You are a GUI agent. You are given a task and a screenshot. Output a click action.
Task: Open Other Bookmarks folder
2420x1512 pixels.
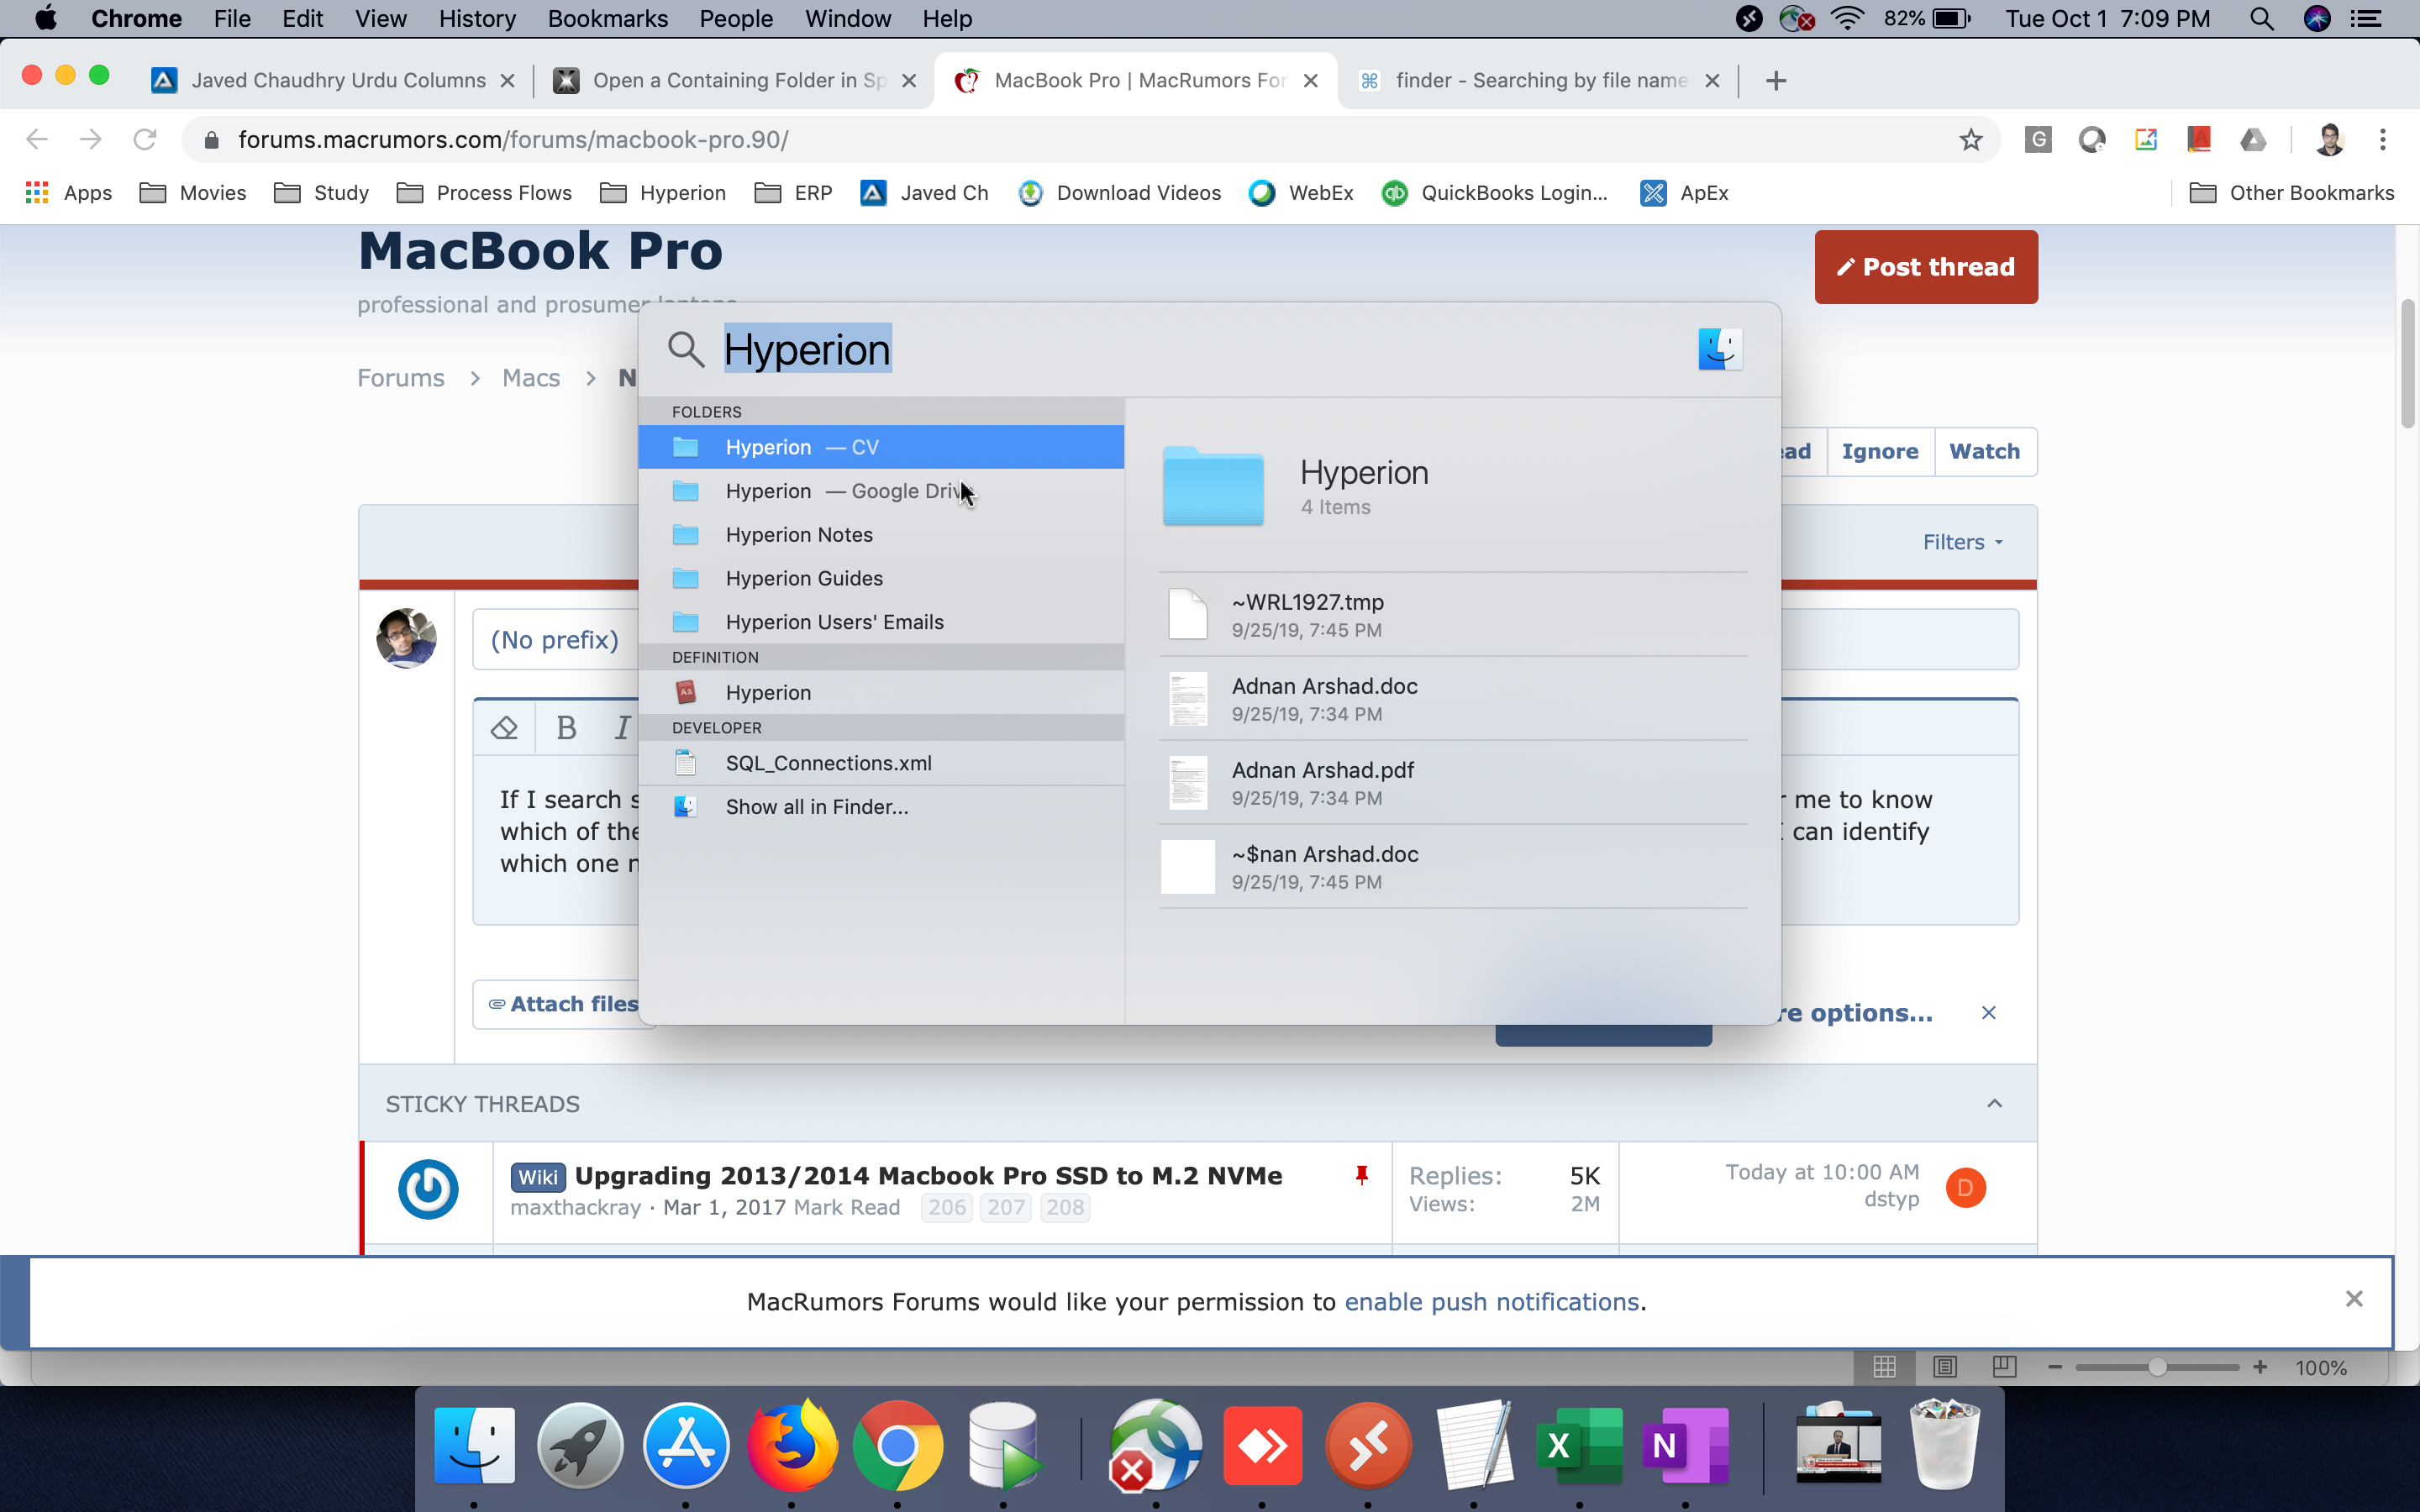pos(2291,193)
